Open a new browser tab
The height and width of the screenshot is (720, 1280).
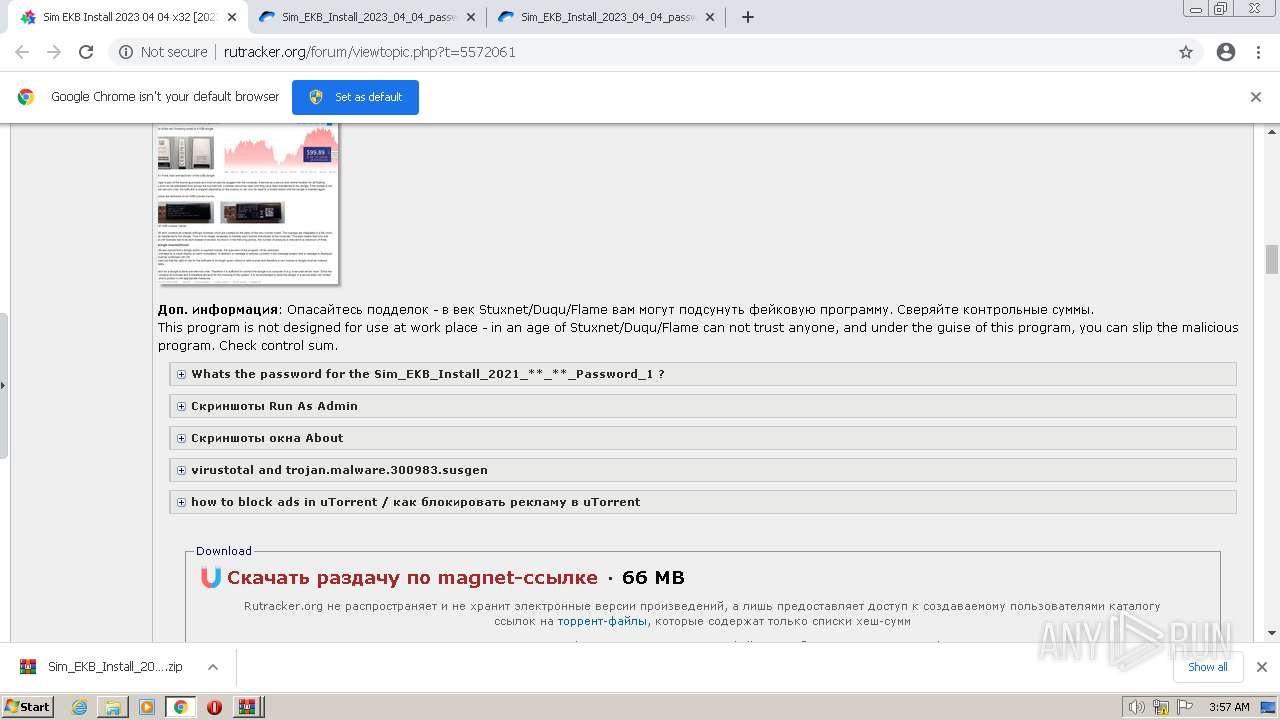(x=747, y=17)
